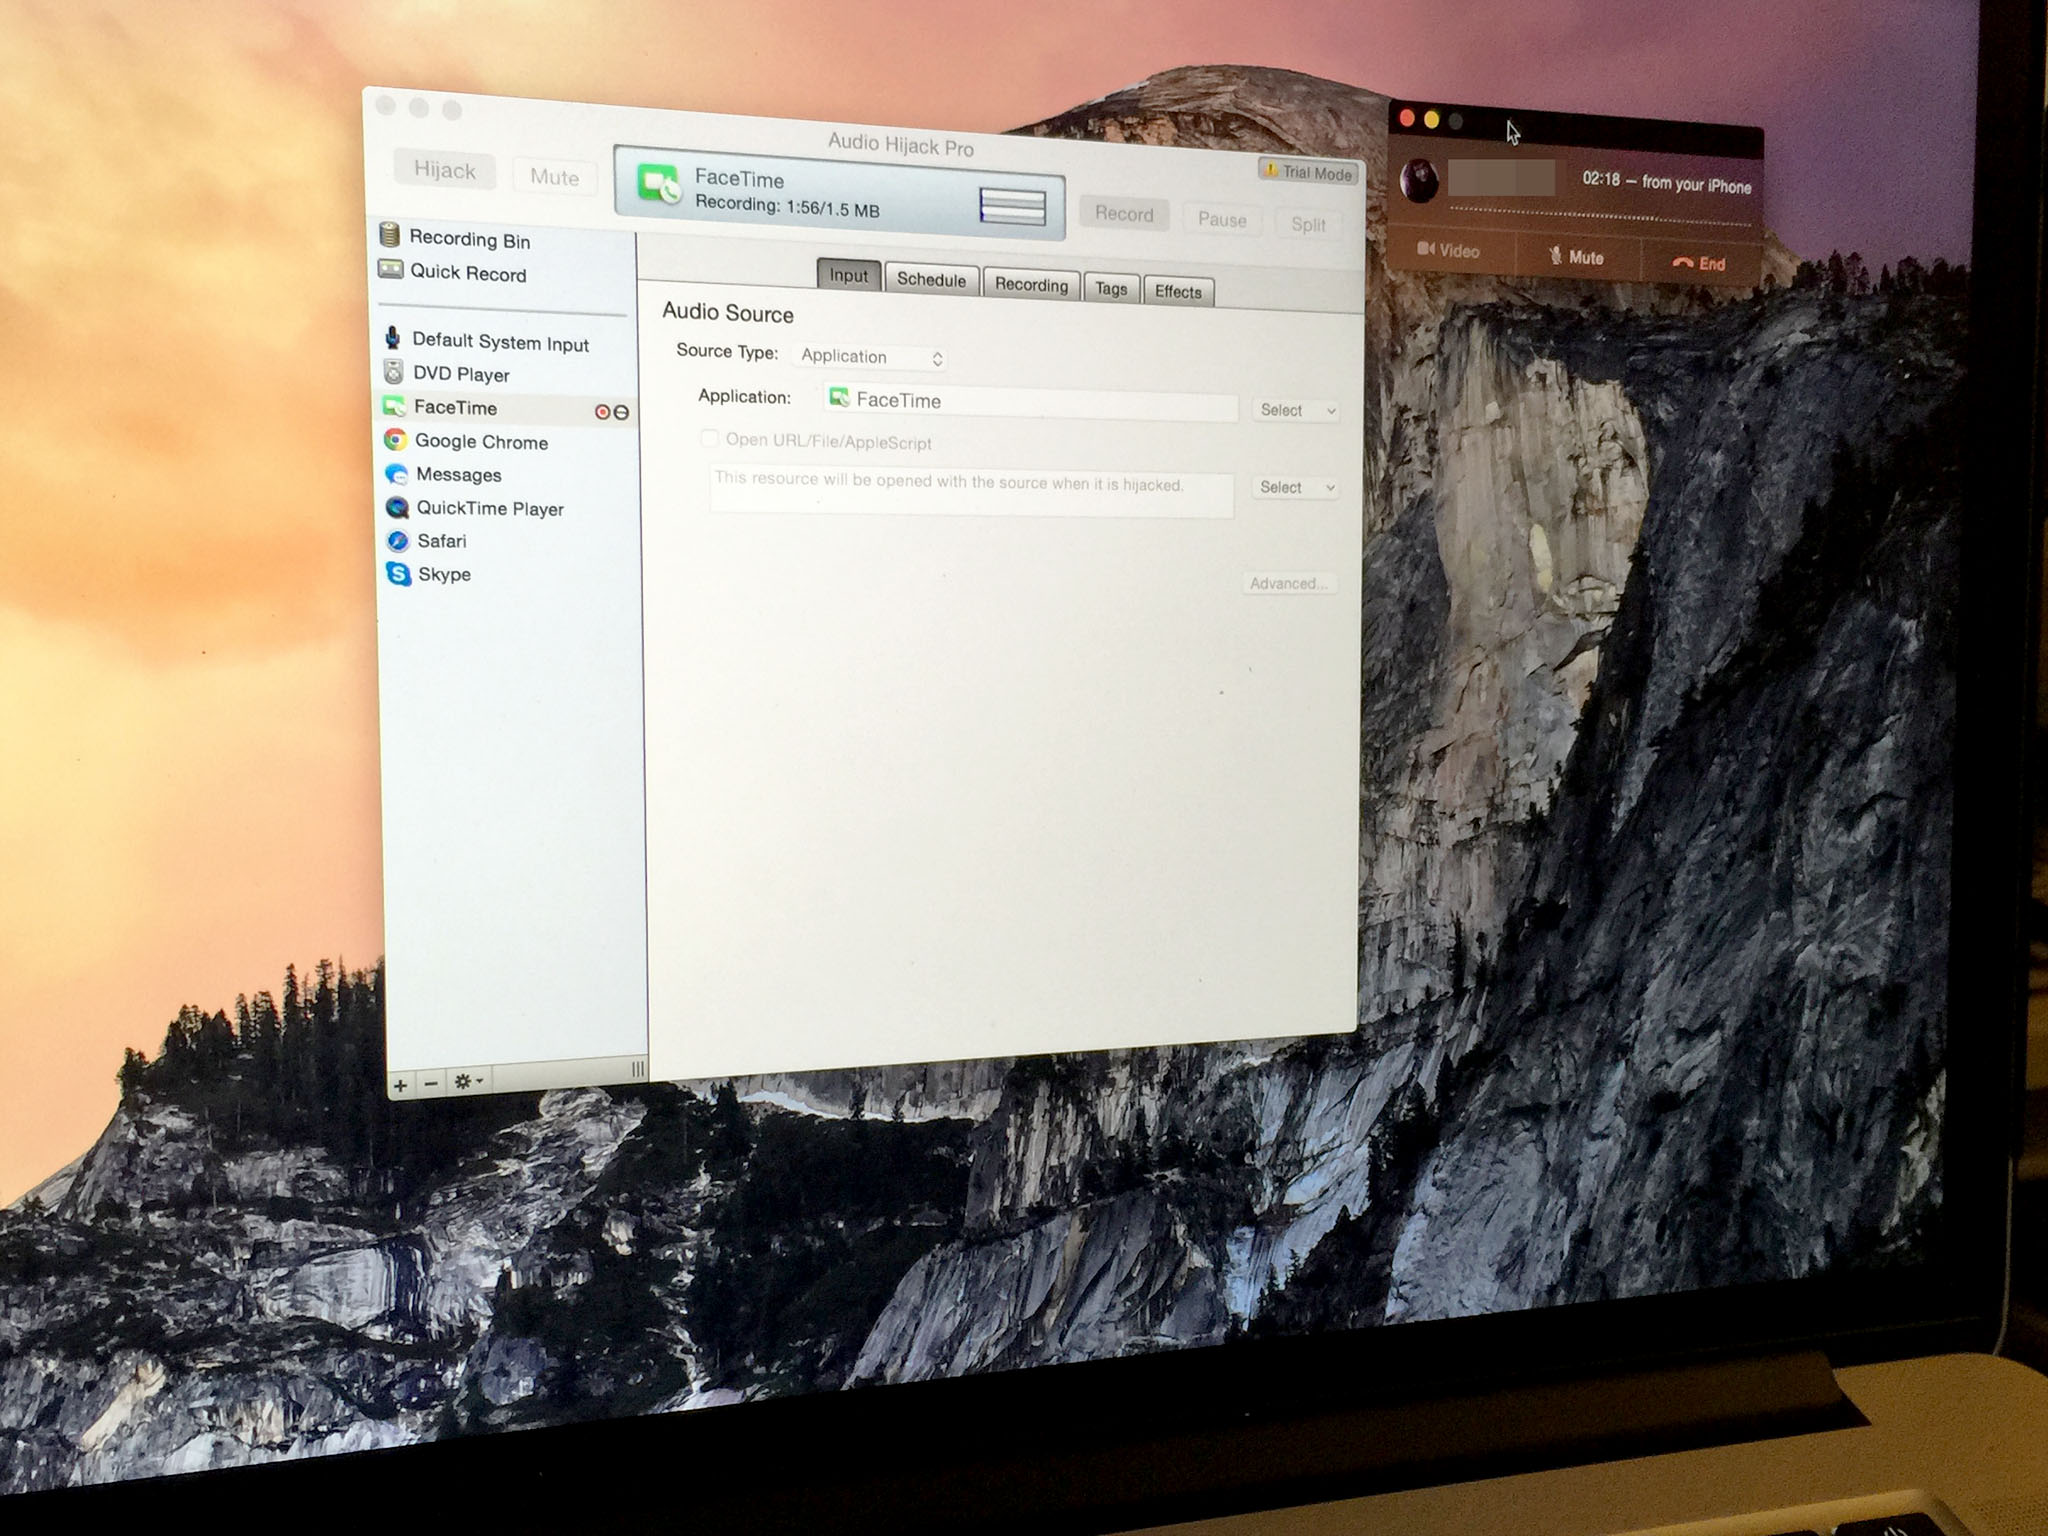Screen dimensions: 2048x1536
Task: Click the Default System Input microphone icon
Action: pyautogui.click(x=393, y=338)
